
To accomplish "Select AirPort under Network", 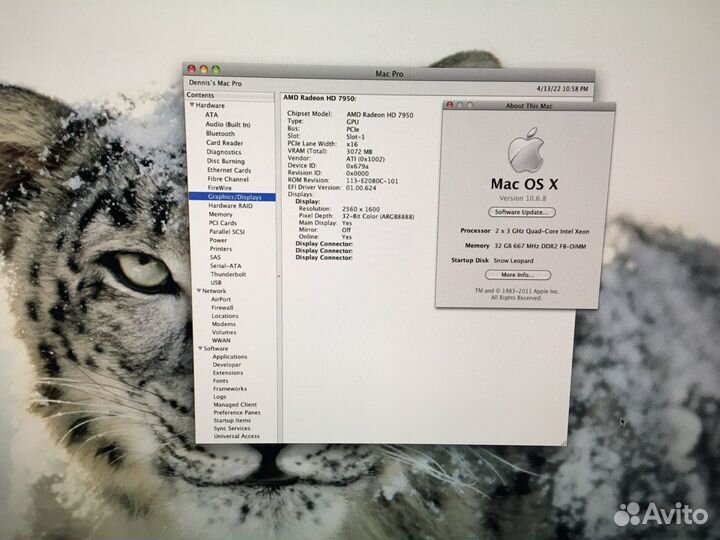I will (x=221, y=299).
